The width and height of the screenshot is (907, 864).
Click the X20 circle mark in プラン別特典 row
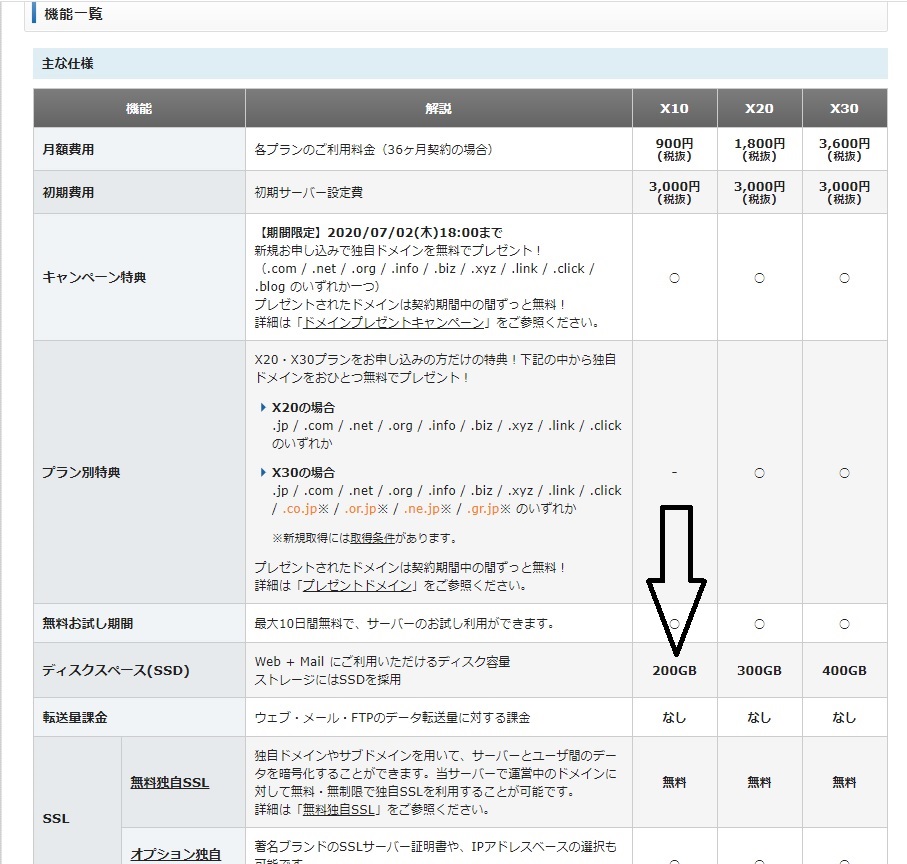pos(759,472)
